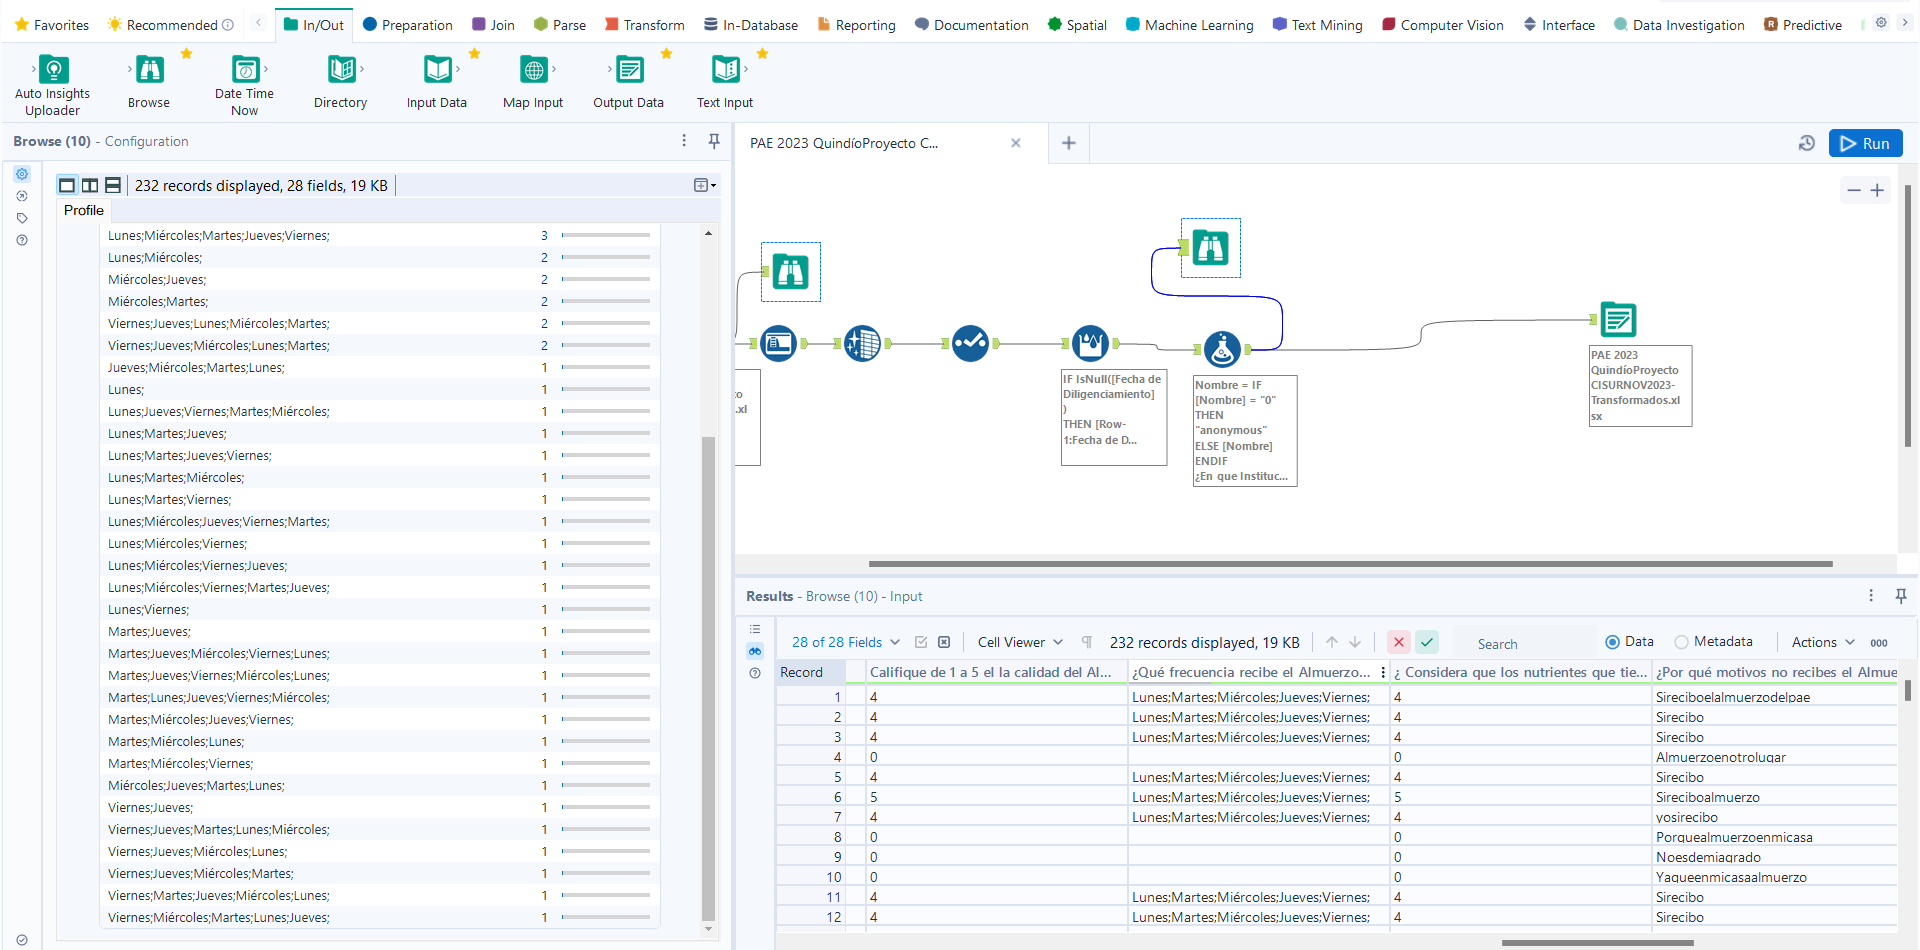Select the Data radio button in Results
The width and height of the screenshot is (1920, 950).
pos(1612,641)
